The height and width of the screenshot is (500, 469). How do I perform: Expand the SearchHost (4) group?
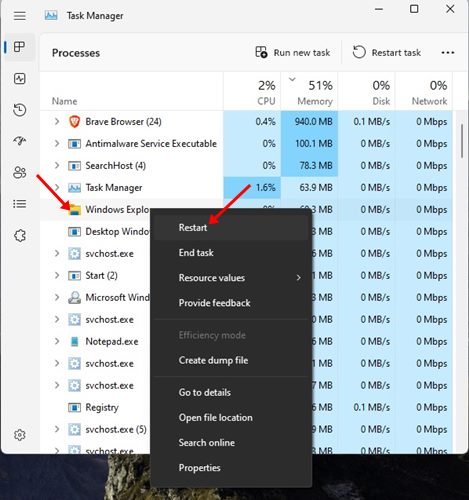pos(57,166)
